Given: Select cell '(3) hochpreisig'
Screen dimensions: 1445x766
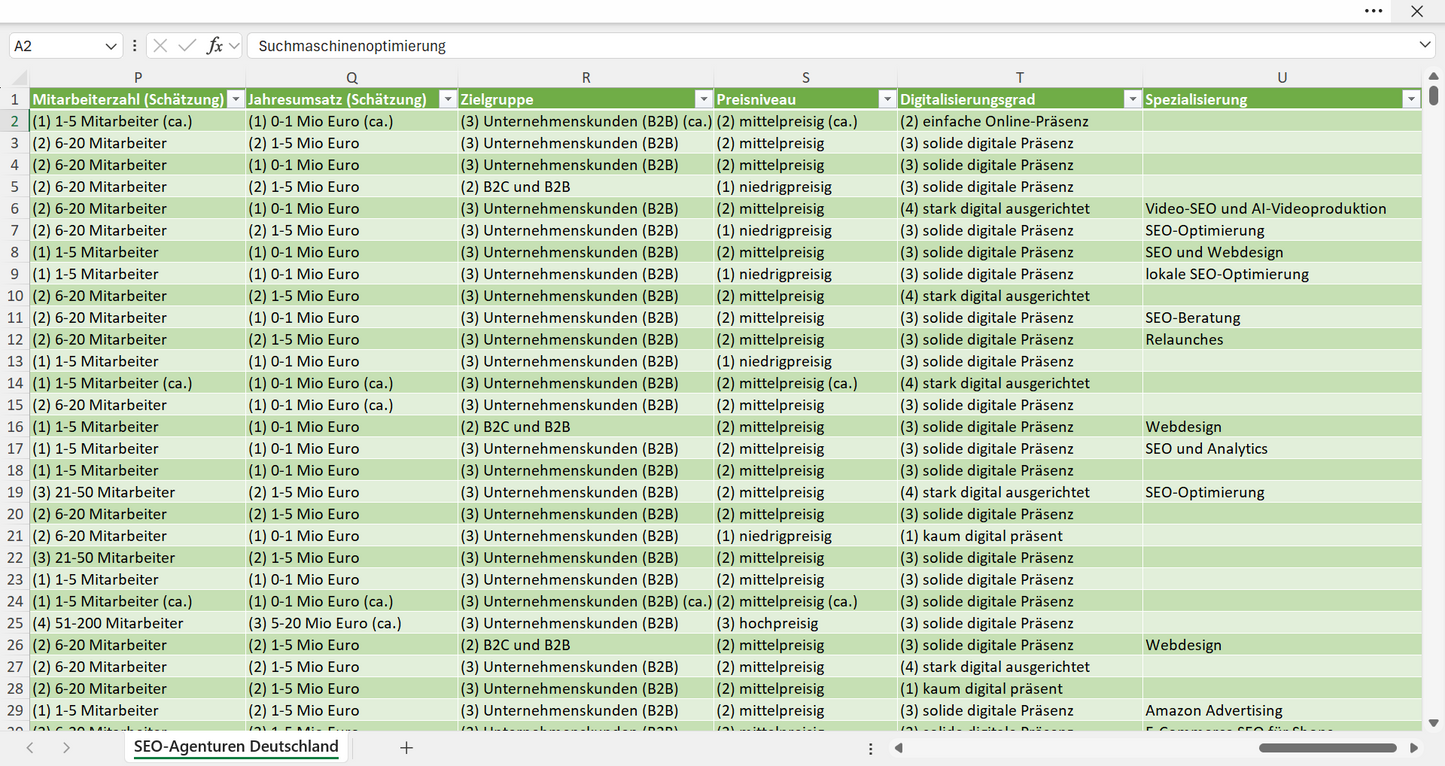Looking at the screenshot, I should click(x=806, y=623).
